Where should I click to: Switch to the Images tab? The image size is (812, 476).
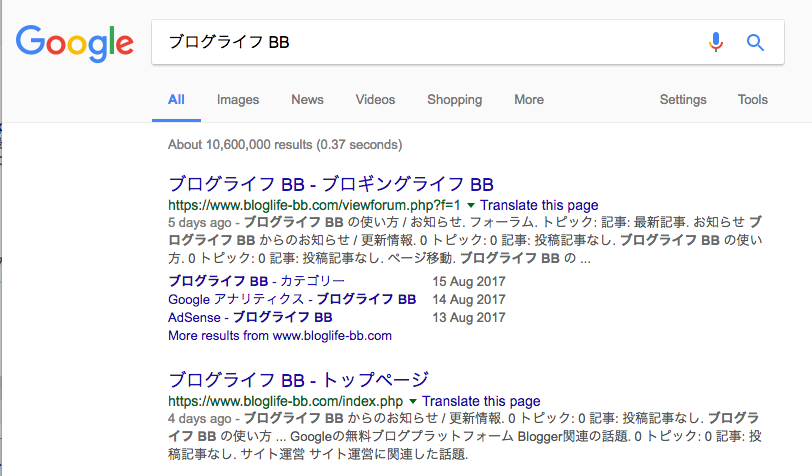coord(238,100)
